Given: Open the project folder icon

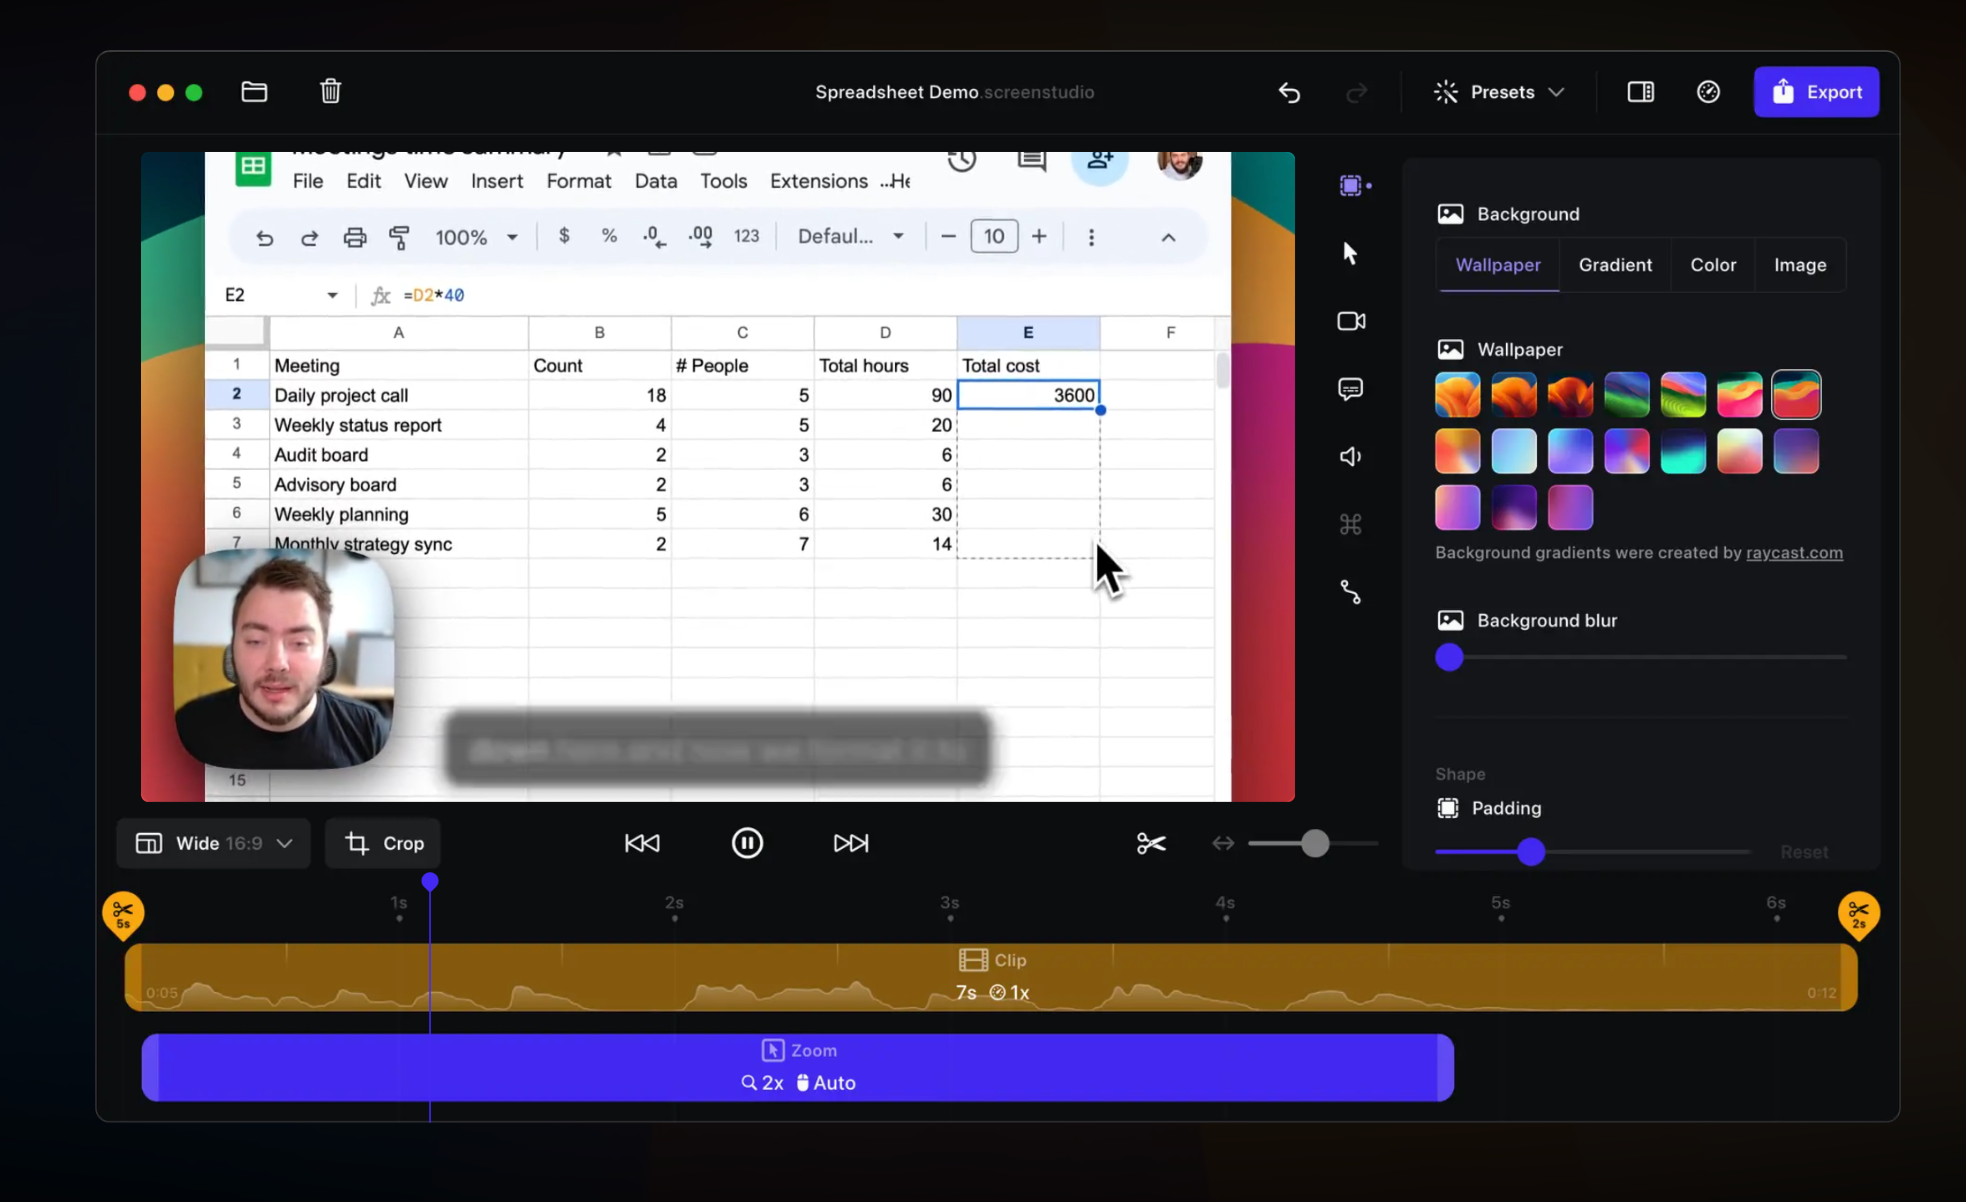Looking at the screenshot, I should click(254, 92).
